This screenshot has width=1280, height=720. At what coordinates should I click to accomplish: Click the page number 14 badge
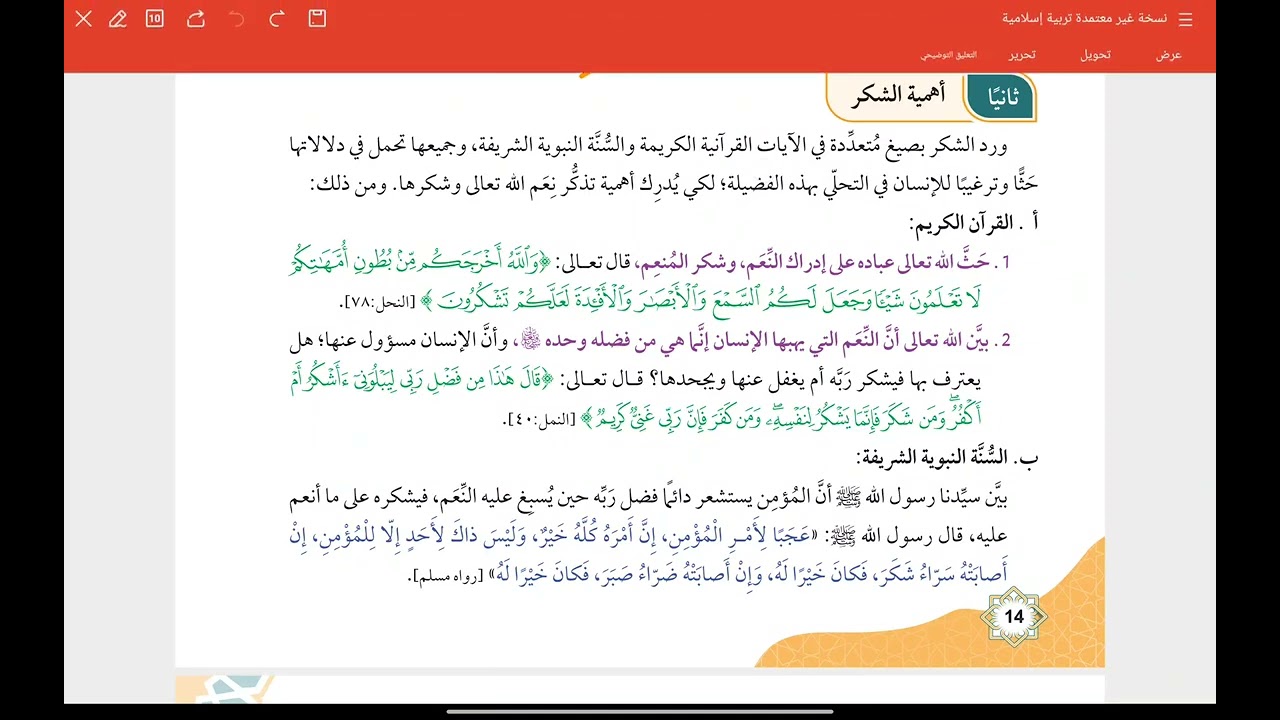(1014, 617)
